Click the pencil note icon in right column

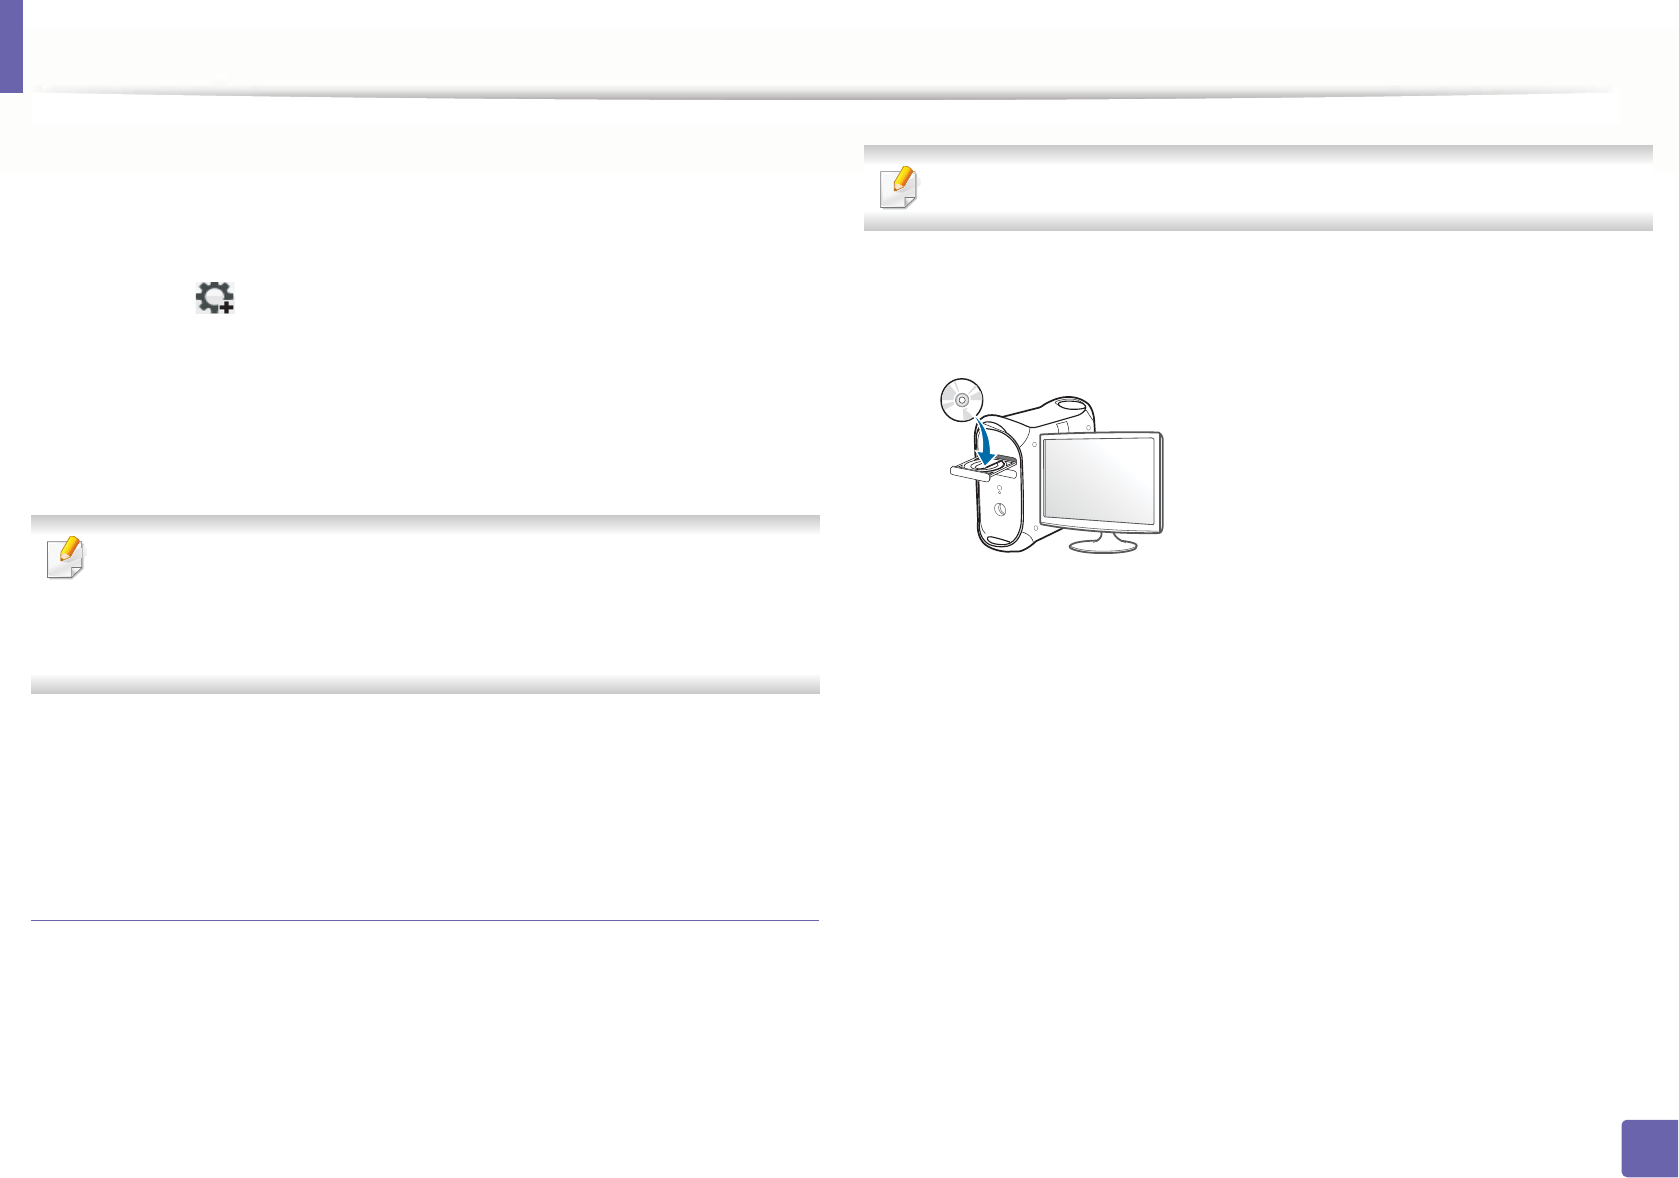click(899, 188)
